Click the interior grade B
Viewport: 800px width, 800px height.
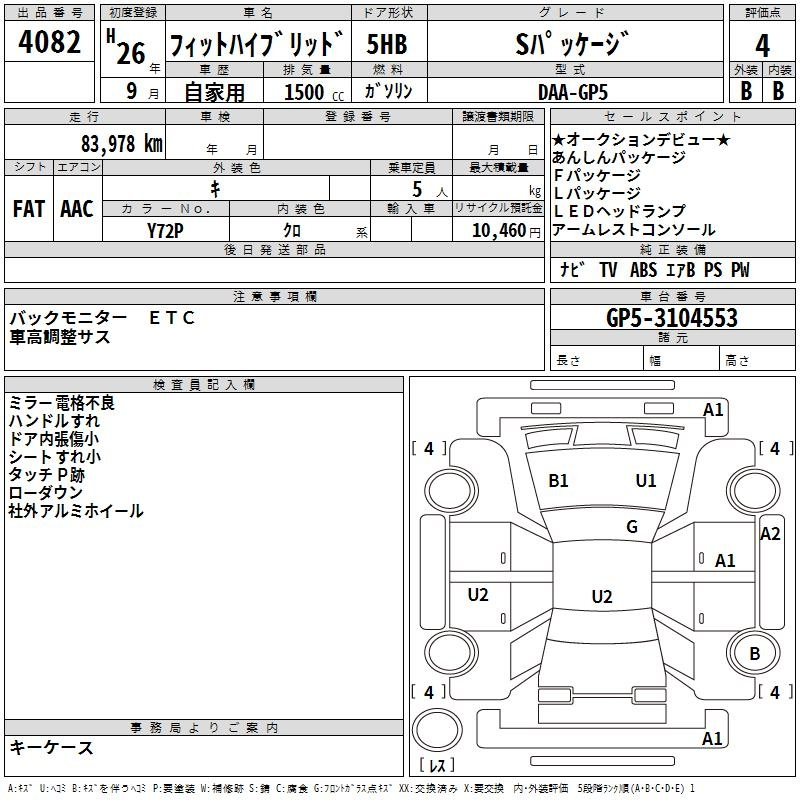[x=779, y=91]
